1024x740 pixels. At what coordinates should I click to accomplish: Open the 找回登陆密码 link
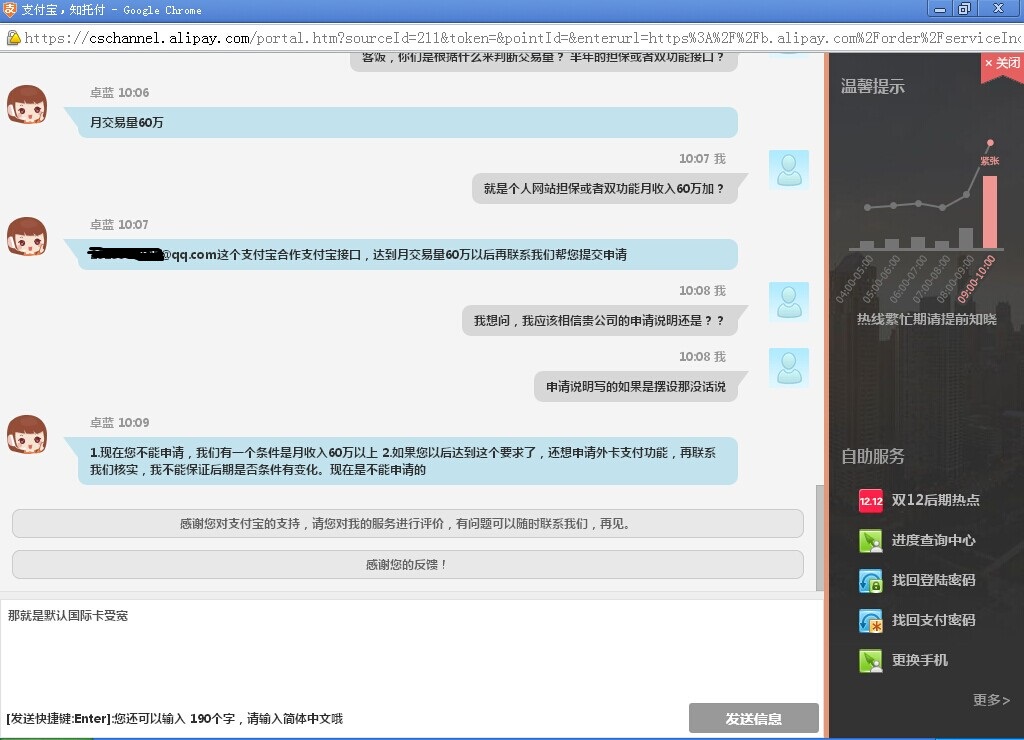(x=933, y=580)
